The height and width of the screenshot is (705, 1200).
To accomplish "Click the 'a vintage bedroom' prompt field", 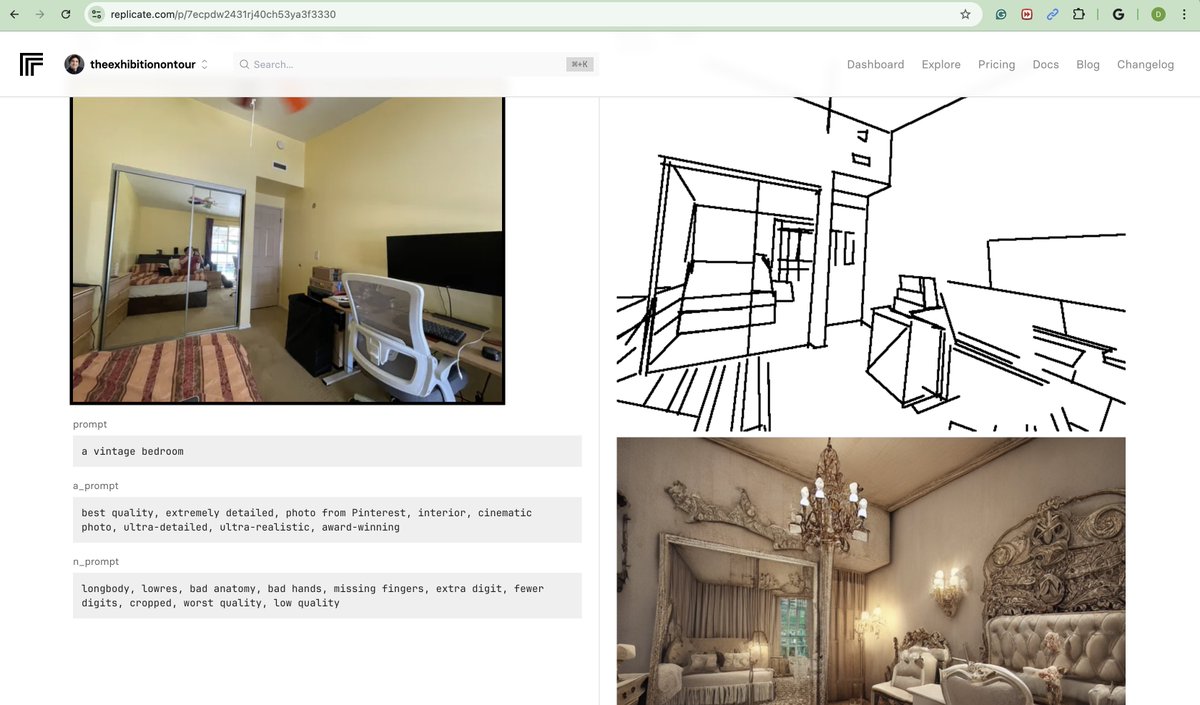I will 327,451.
